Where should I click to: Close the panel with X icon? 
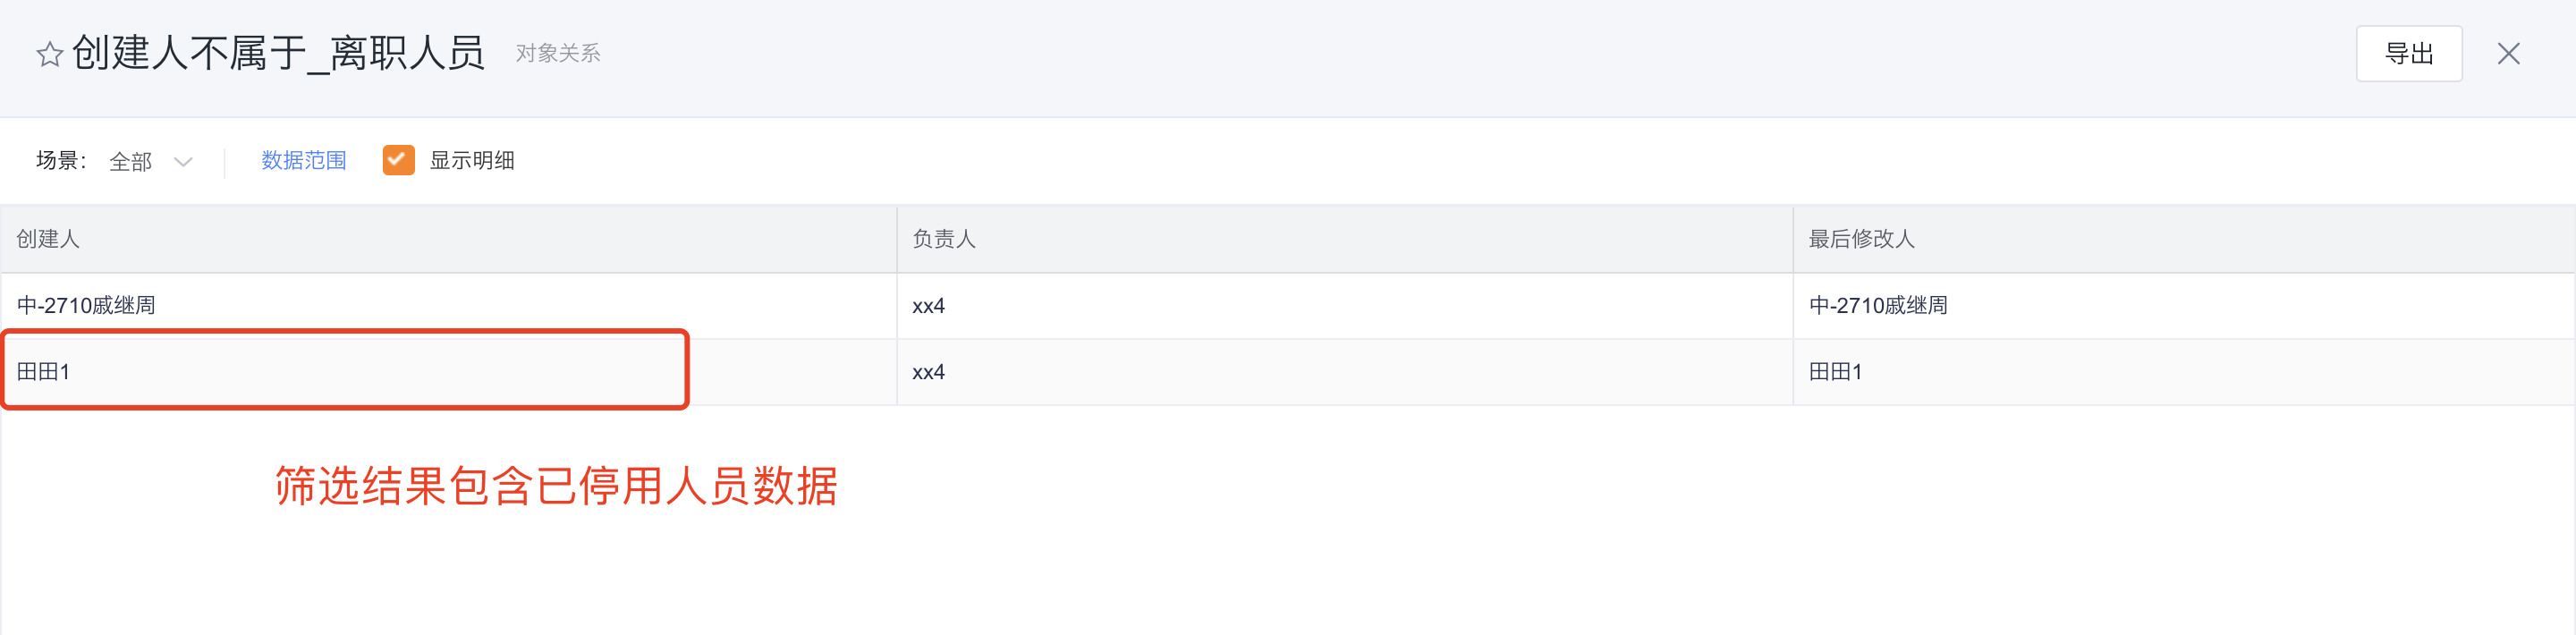[x=2508, y=54]
